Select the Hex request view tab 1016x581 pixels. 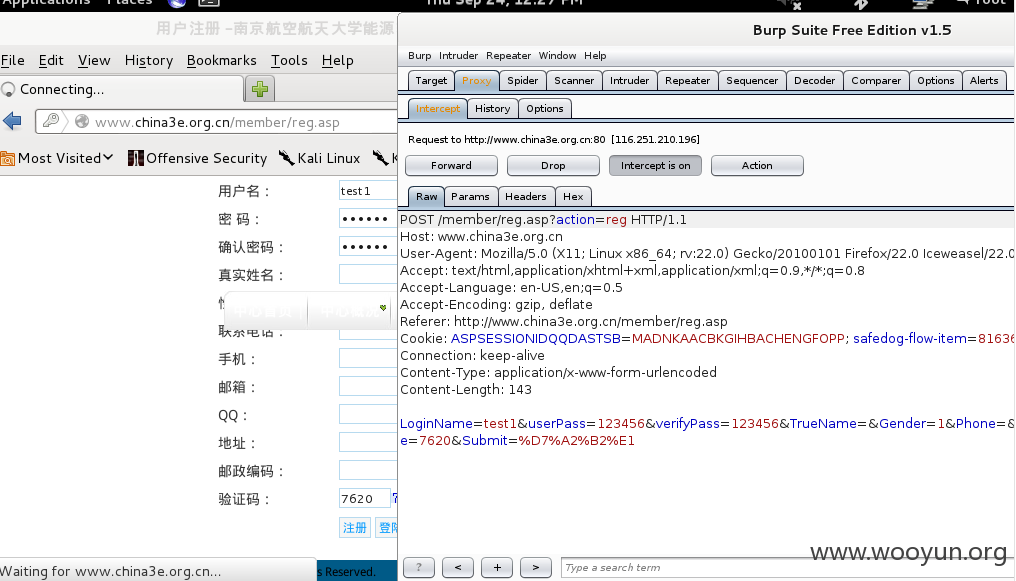pos(573,196)
